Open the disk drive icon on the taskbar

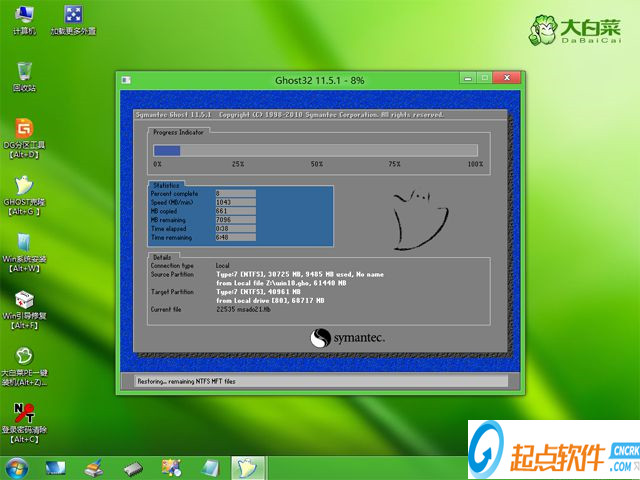tap(133, 467)
